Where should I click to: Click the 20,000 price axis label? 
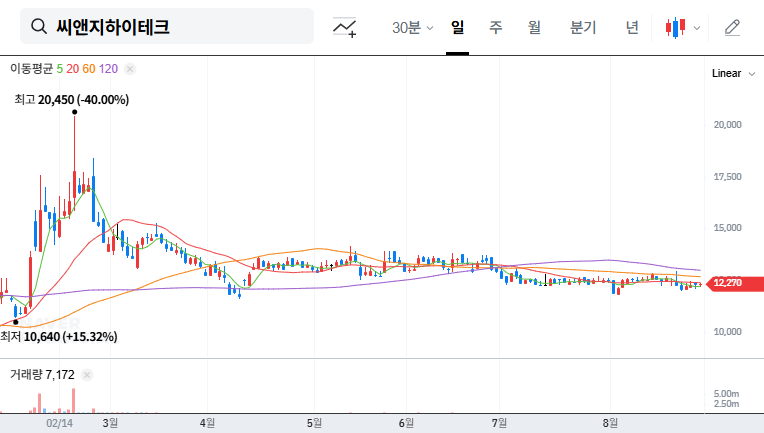click(727, 125)
